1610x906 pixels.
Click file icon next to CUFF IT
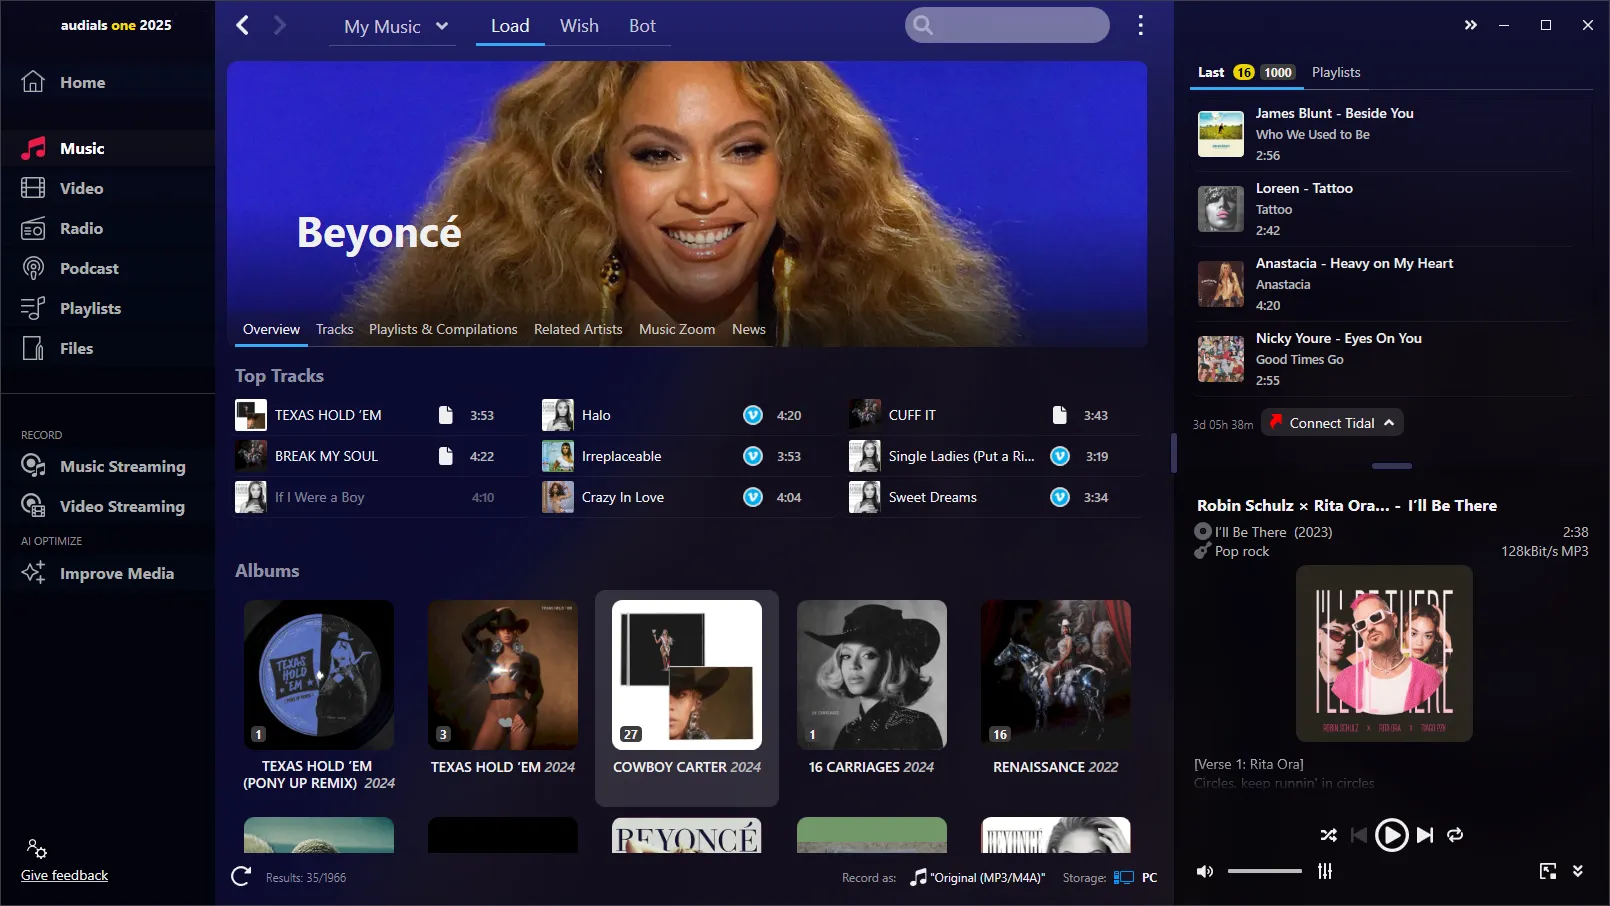[x=1060, y=415]
